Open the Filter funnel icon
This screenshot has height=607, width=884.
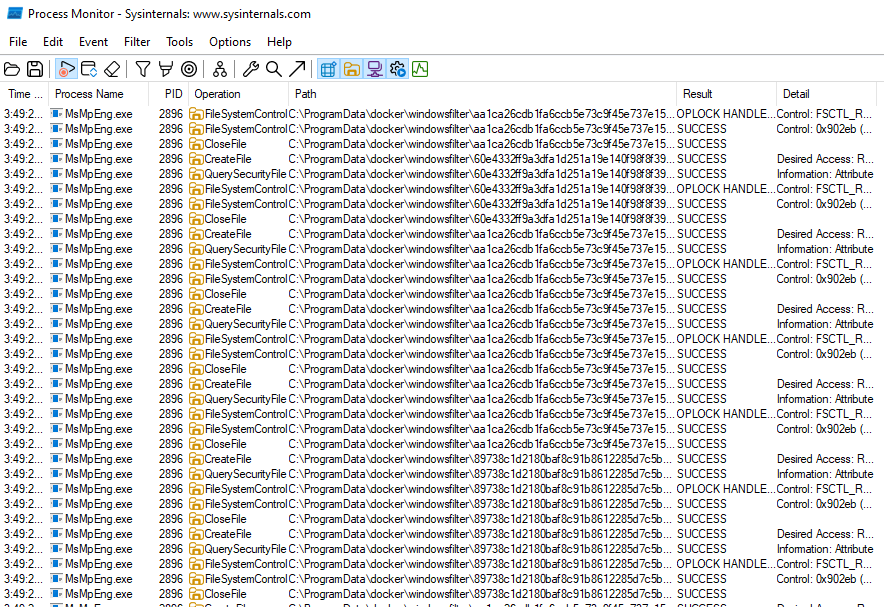coord(143,69)
